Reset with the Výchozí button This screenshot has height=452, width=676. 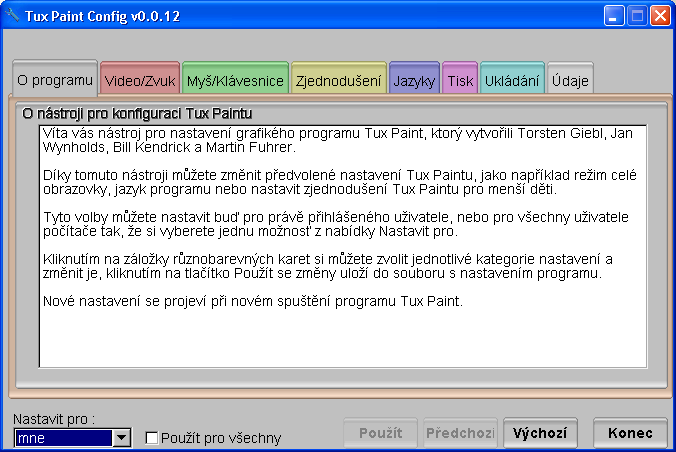tap(540, 433)
